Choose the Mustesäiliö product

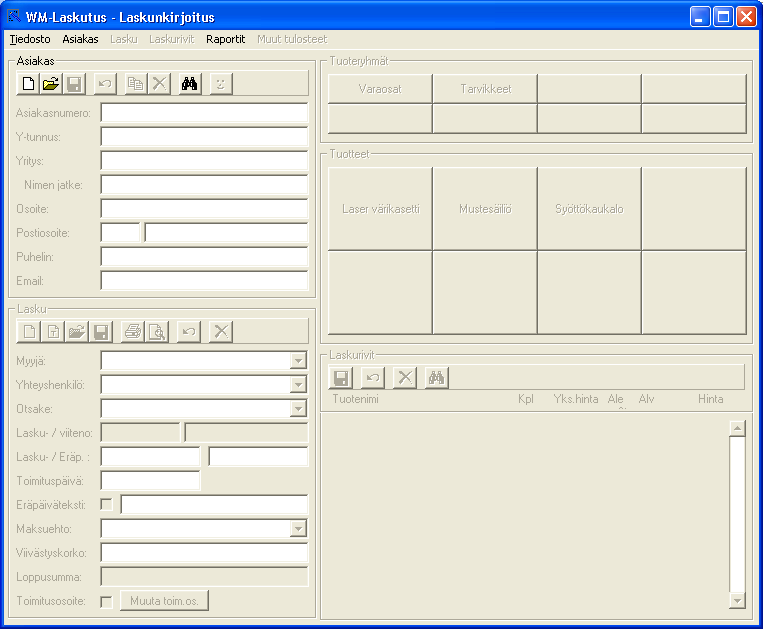[485, 209]
